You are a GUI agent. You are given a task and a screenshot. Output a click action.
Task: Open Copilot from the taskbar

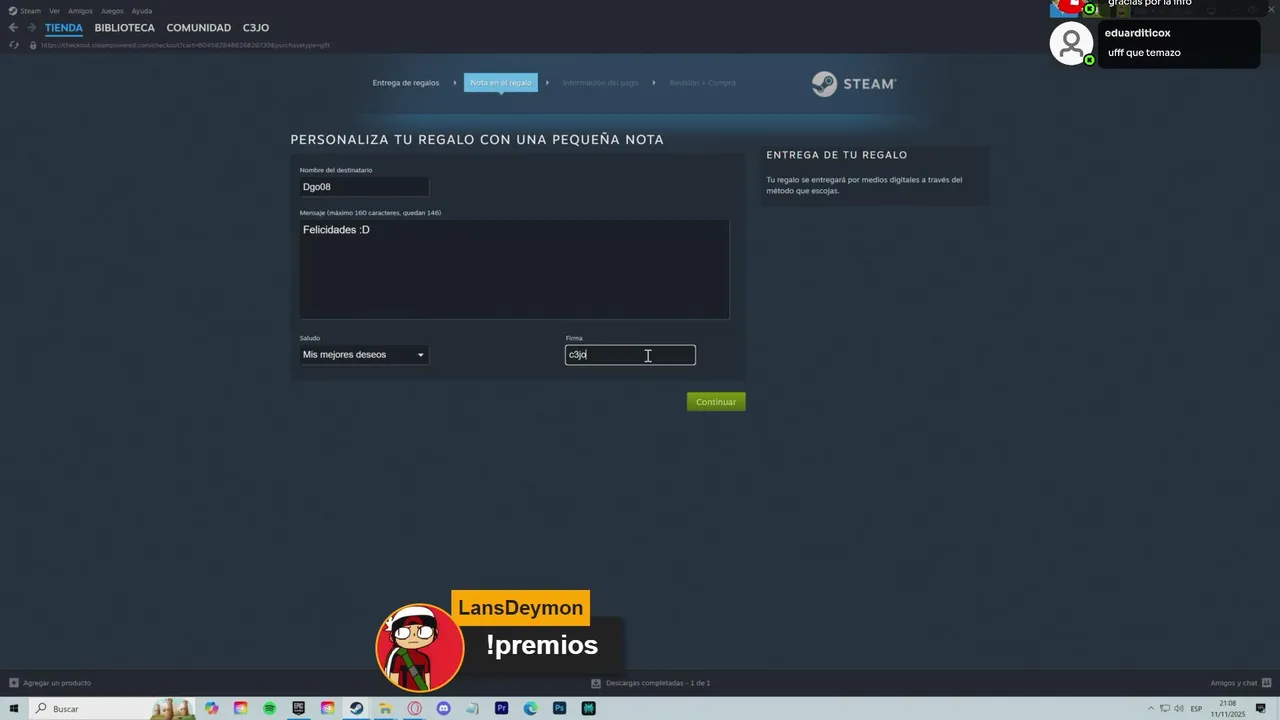[212, 708]
